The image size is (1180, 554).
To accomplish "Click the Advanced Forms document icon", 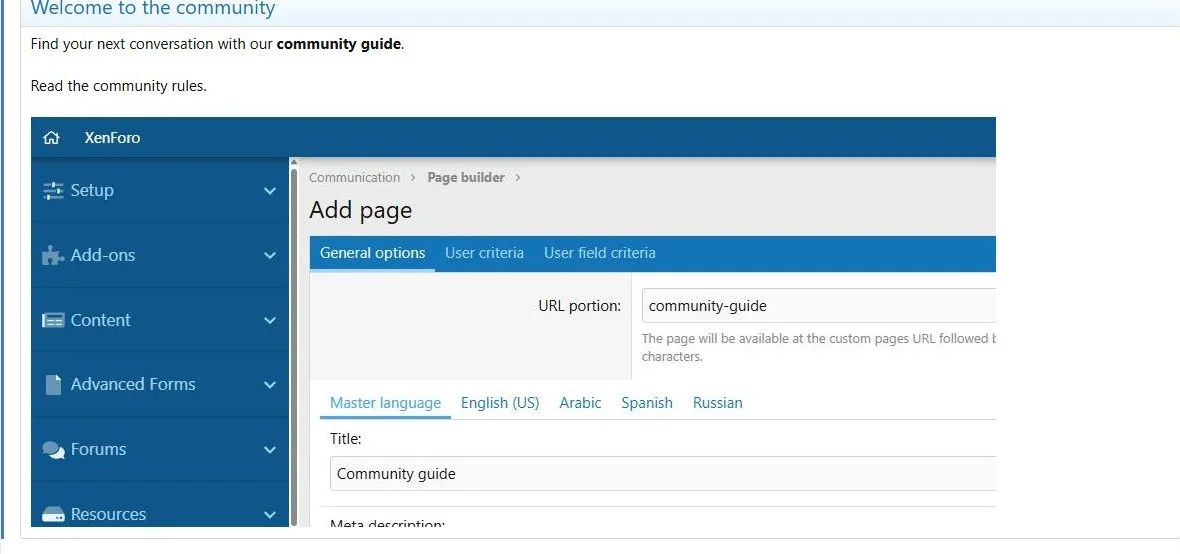I will (x=53, y=385).
